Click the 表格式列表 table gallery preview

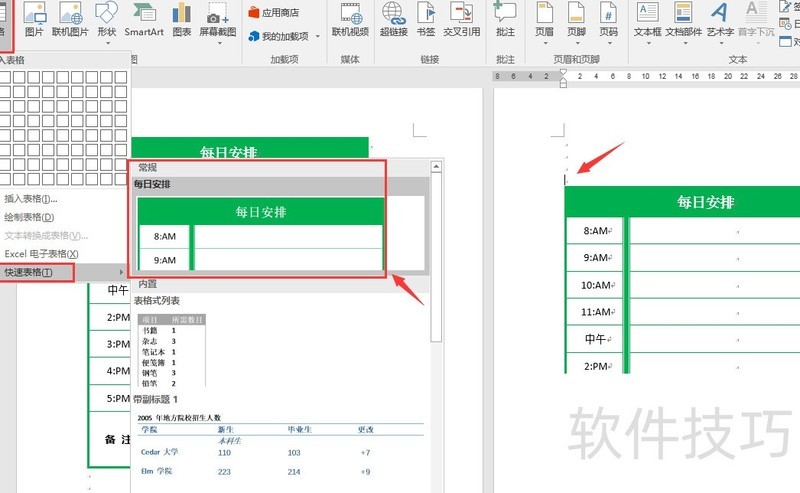(172, 350)
